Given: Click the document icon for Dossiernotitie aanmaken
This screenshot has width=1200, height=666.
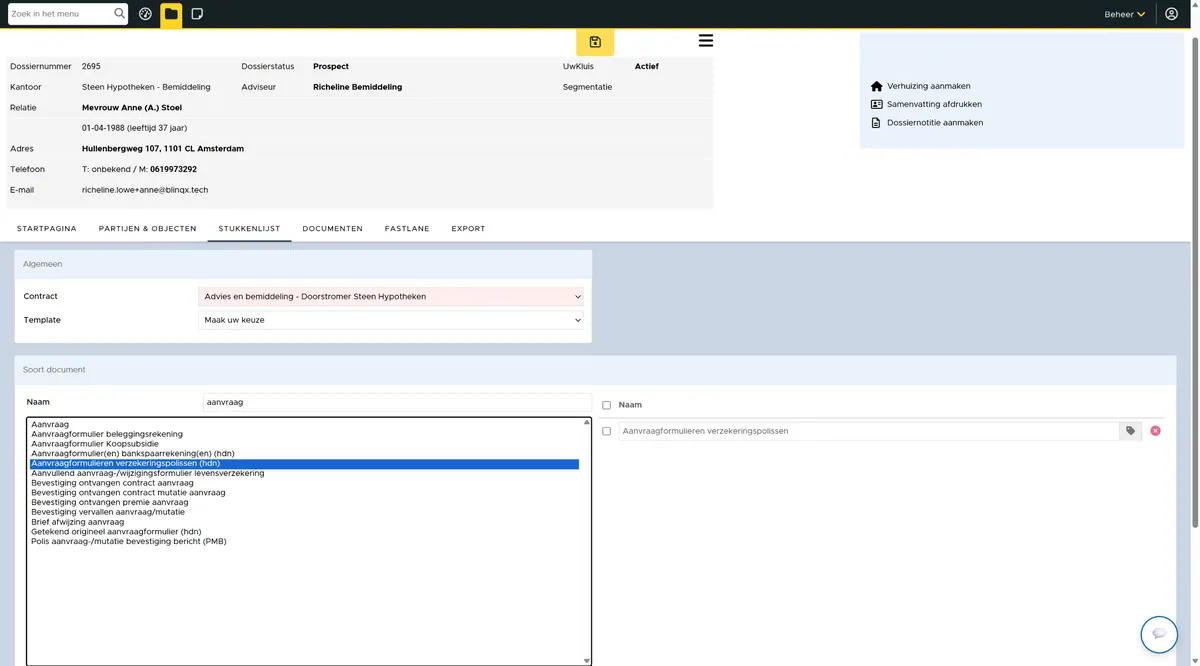Looking at the screenshot, I should (877, 123).
